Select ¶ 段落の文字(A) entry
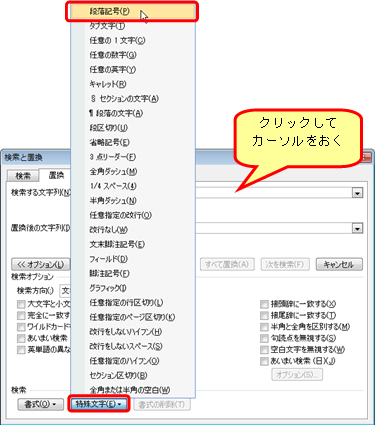 [x=132, y=113]
